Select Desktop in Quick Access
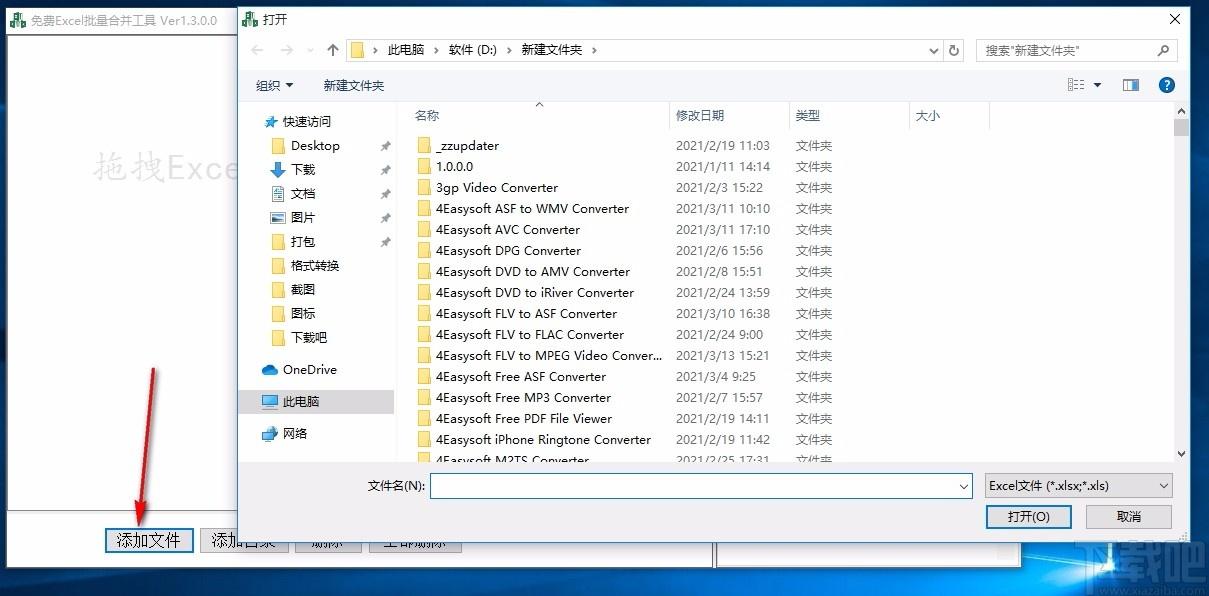The width and height of the screenshot is (1209, 596). click(315, 146)
